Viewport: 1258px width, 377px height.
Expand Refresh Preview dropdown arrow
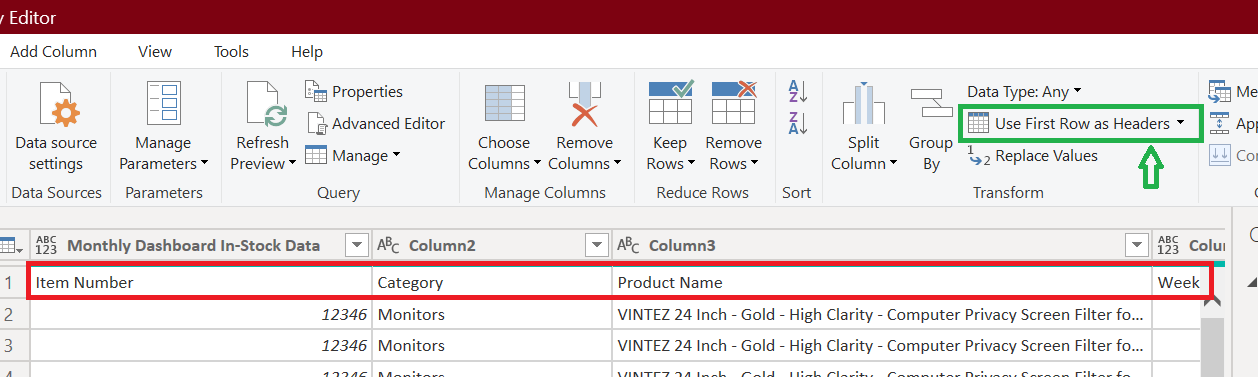coord(293,164)
